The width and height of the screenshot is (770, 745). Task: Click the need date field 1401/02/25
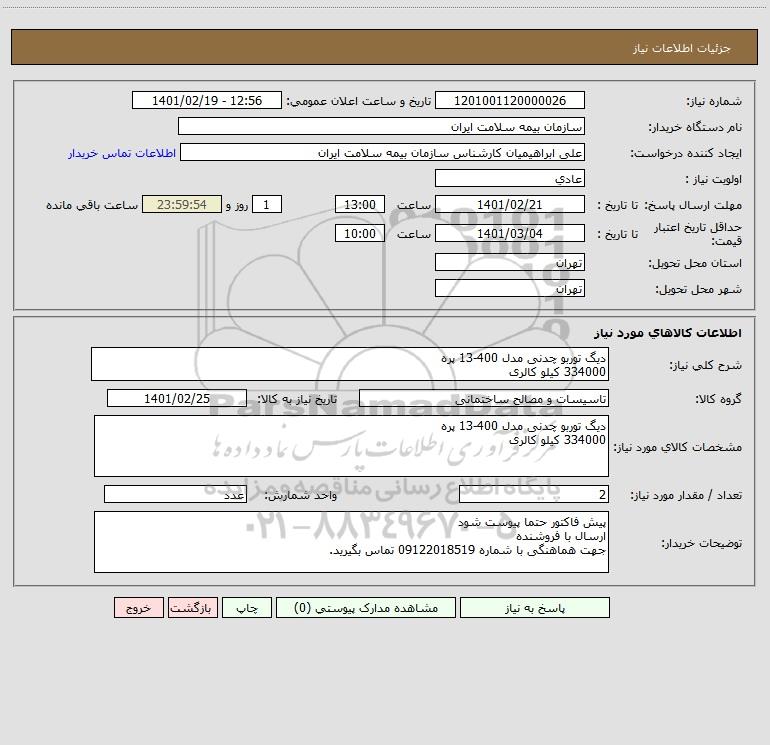click(177, 398)
